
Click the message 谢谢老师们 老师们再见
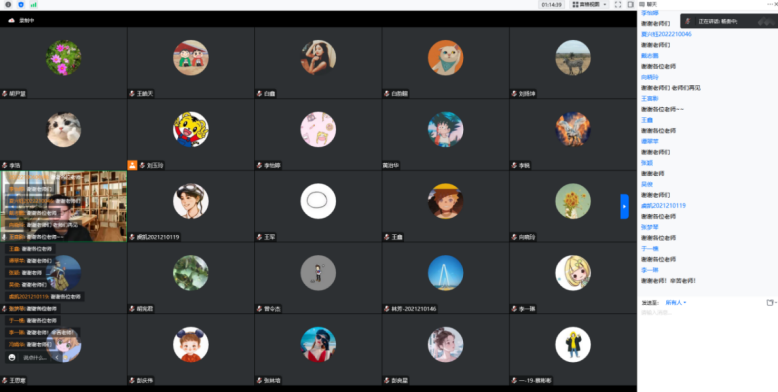click(671, 88)
